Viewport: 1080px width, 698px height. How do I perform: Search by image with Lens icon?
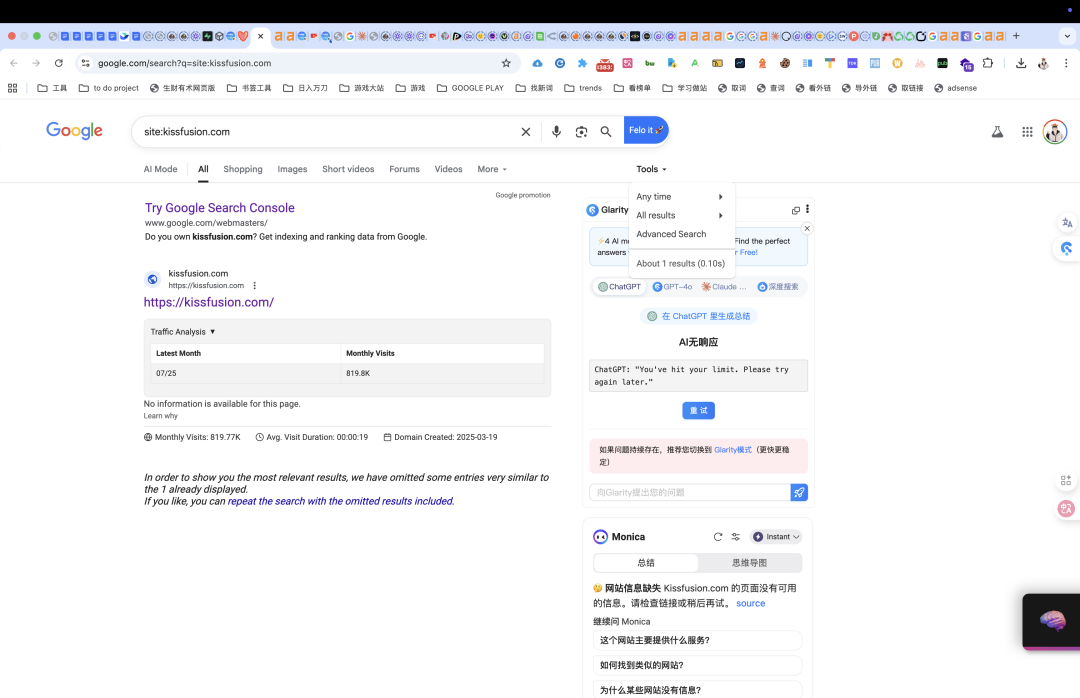point(581,132)
